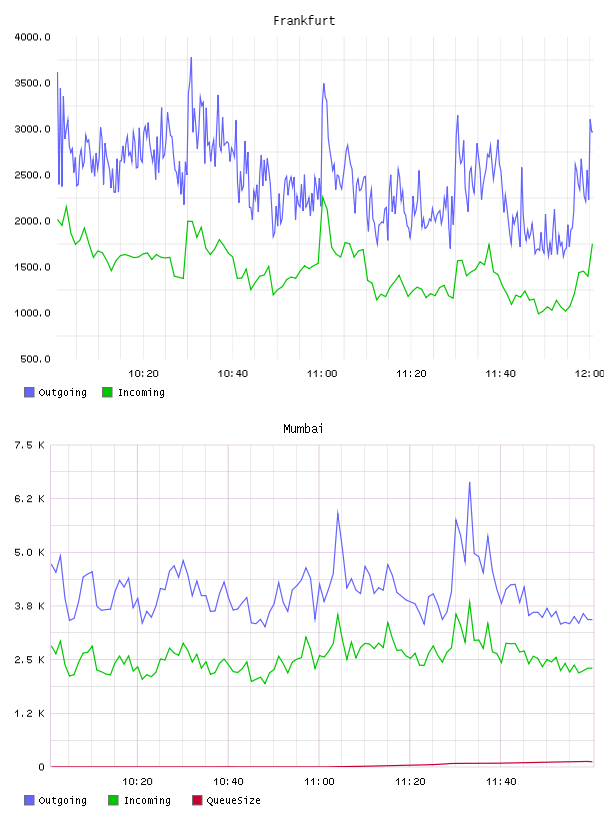Click the highest blue Outgoing peak in Mumbai chart

(x=470, y=483)
